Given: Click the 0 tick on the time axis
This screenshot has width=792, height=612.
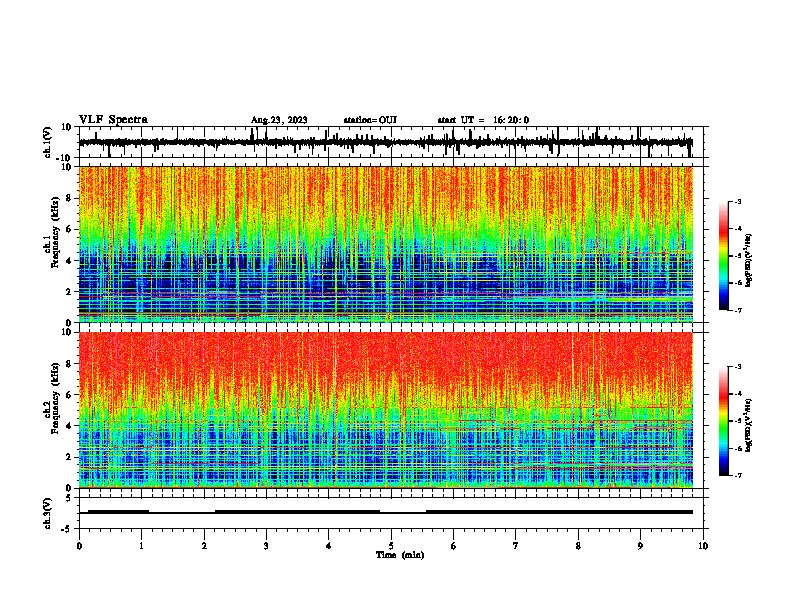Looking at the screenshot, I should pyautogui.click(x=79, y=546).
